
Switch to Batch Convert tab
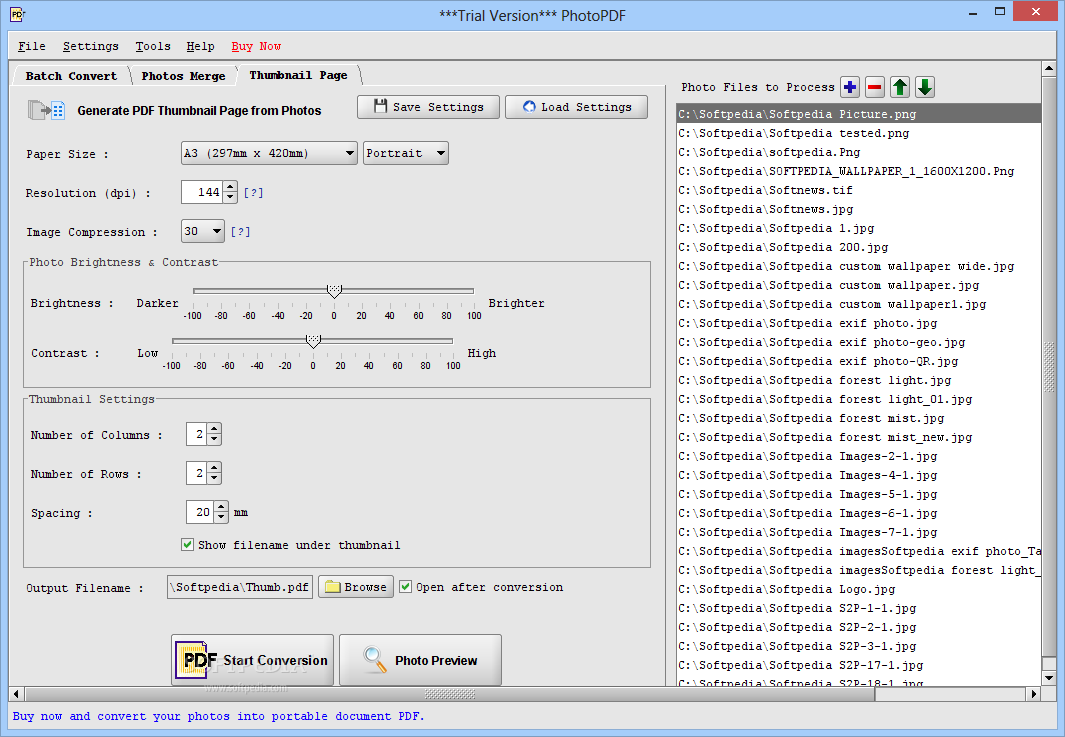coord(71,76)
